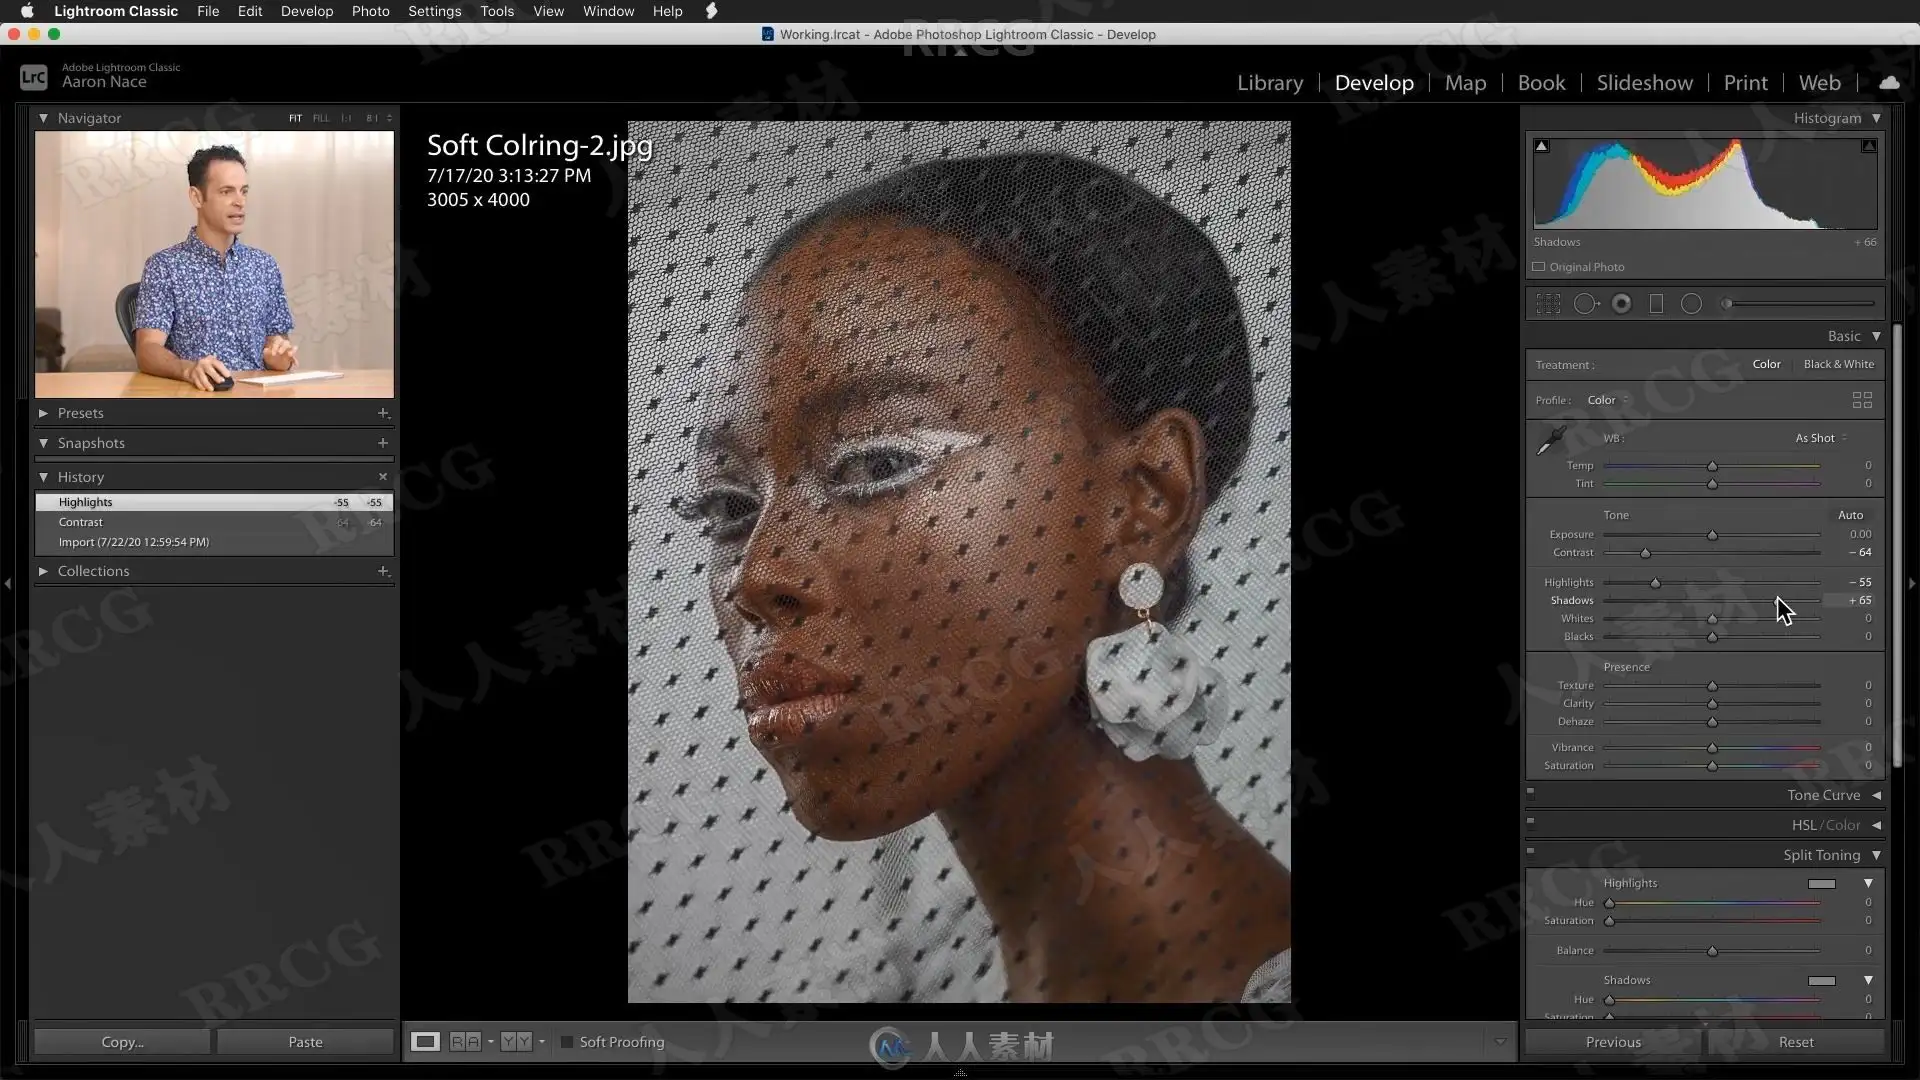The image size is (1920, 1080).
Task: Click the Vibrance slider handle
Action: pyautogui.click(x=1712, y=748)
